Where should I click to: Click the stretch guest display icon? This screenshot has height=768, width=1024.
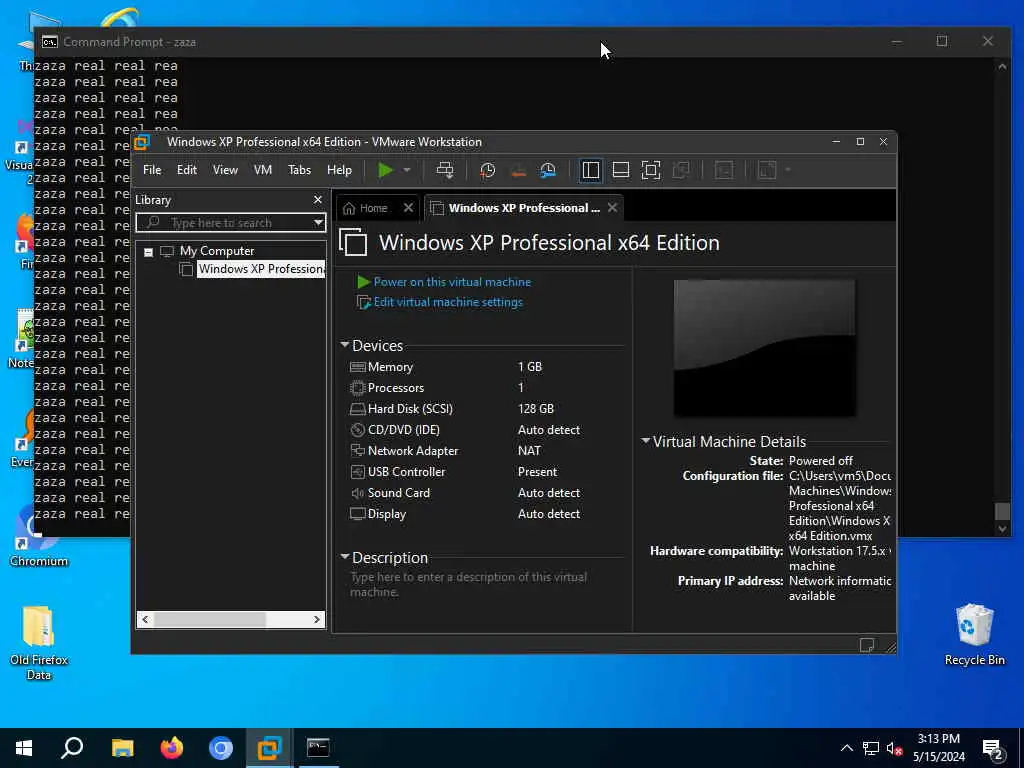tap(767, 170)
